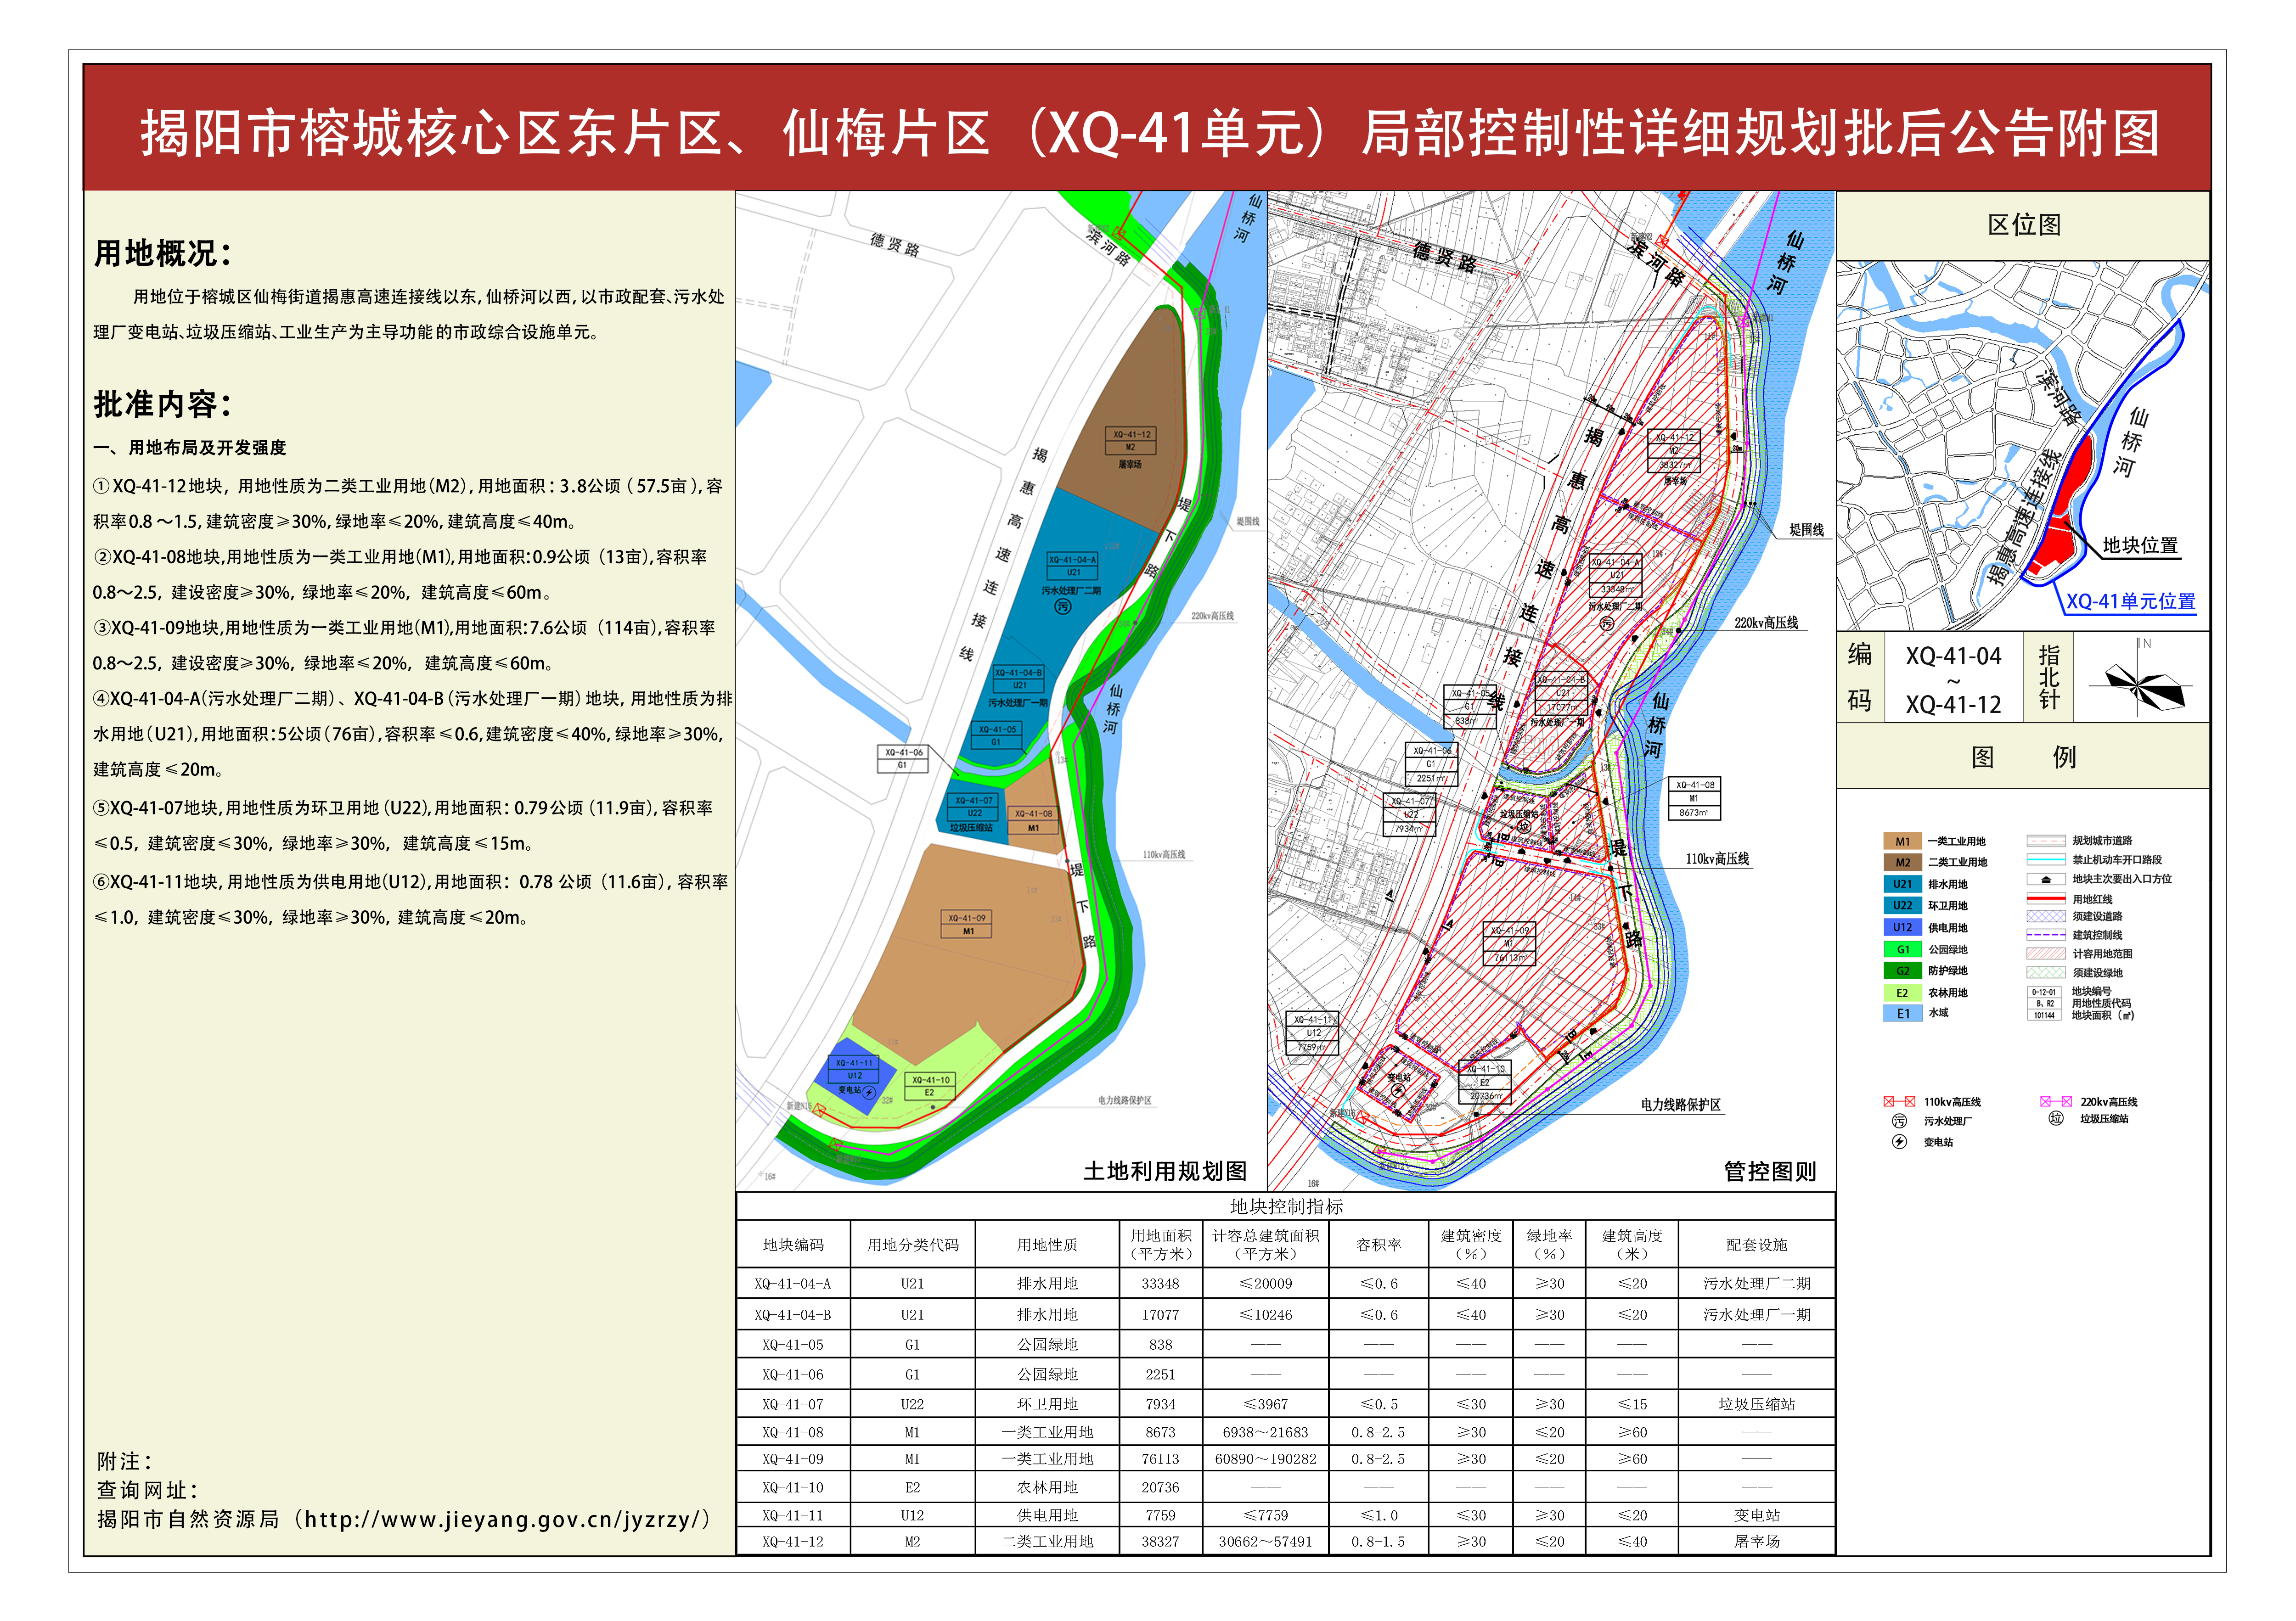Click the 农林用地 cell in XQ-41-10 row
2296x1621 pixels.
tap(1047, 1487)
